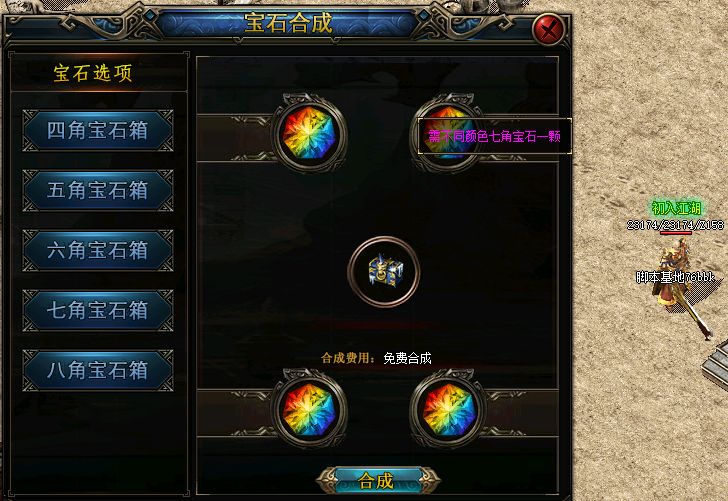The height and width of the screenshot is (501, 728).
Task: Choose 六角宝石箱 from gem options
Action: (x=98, y=250)
